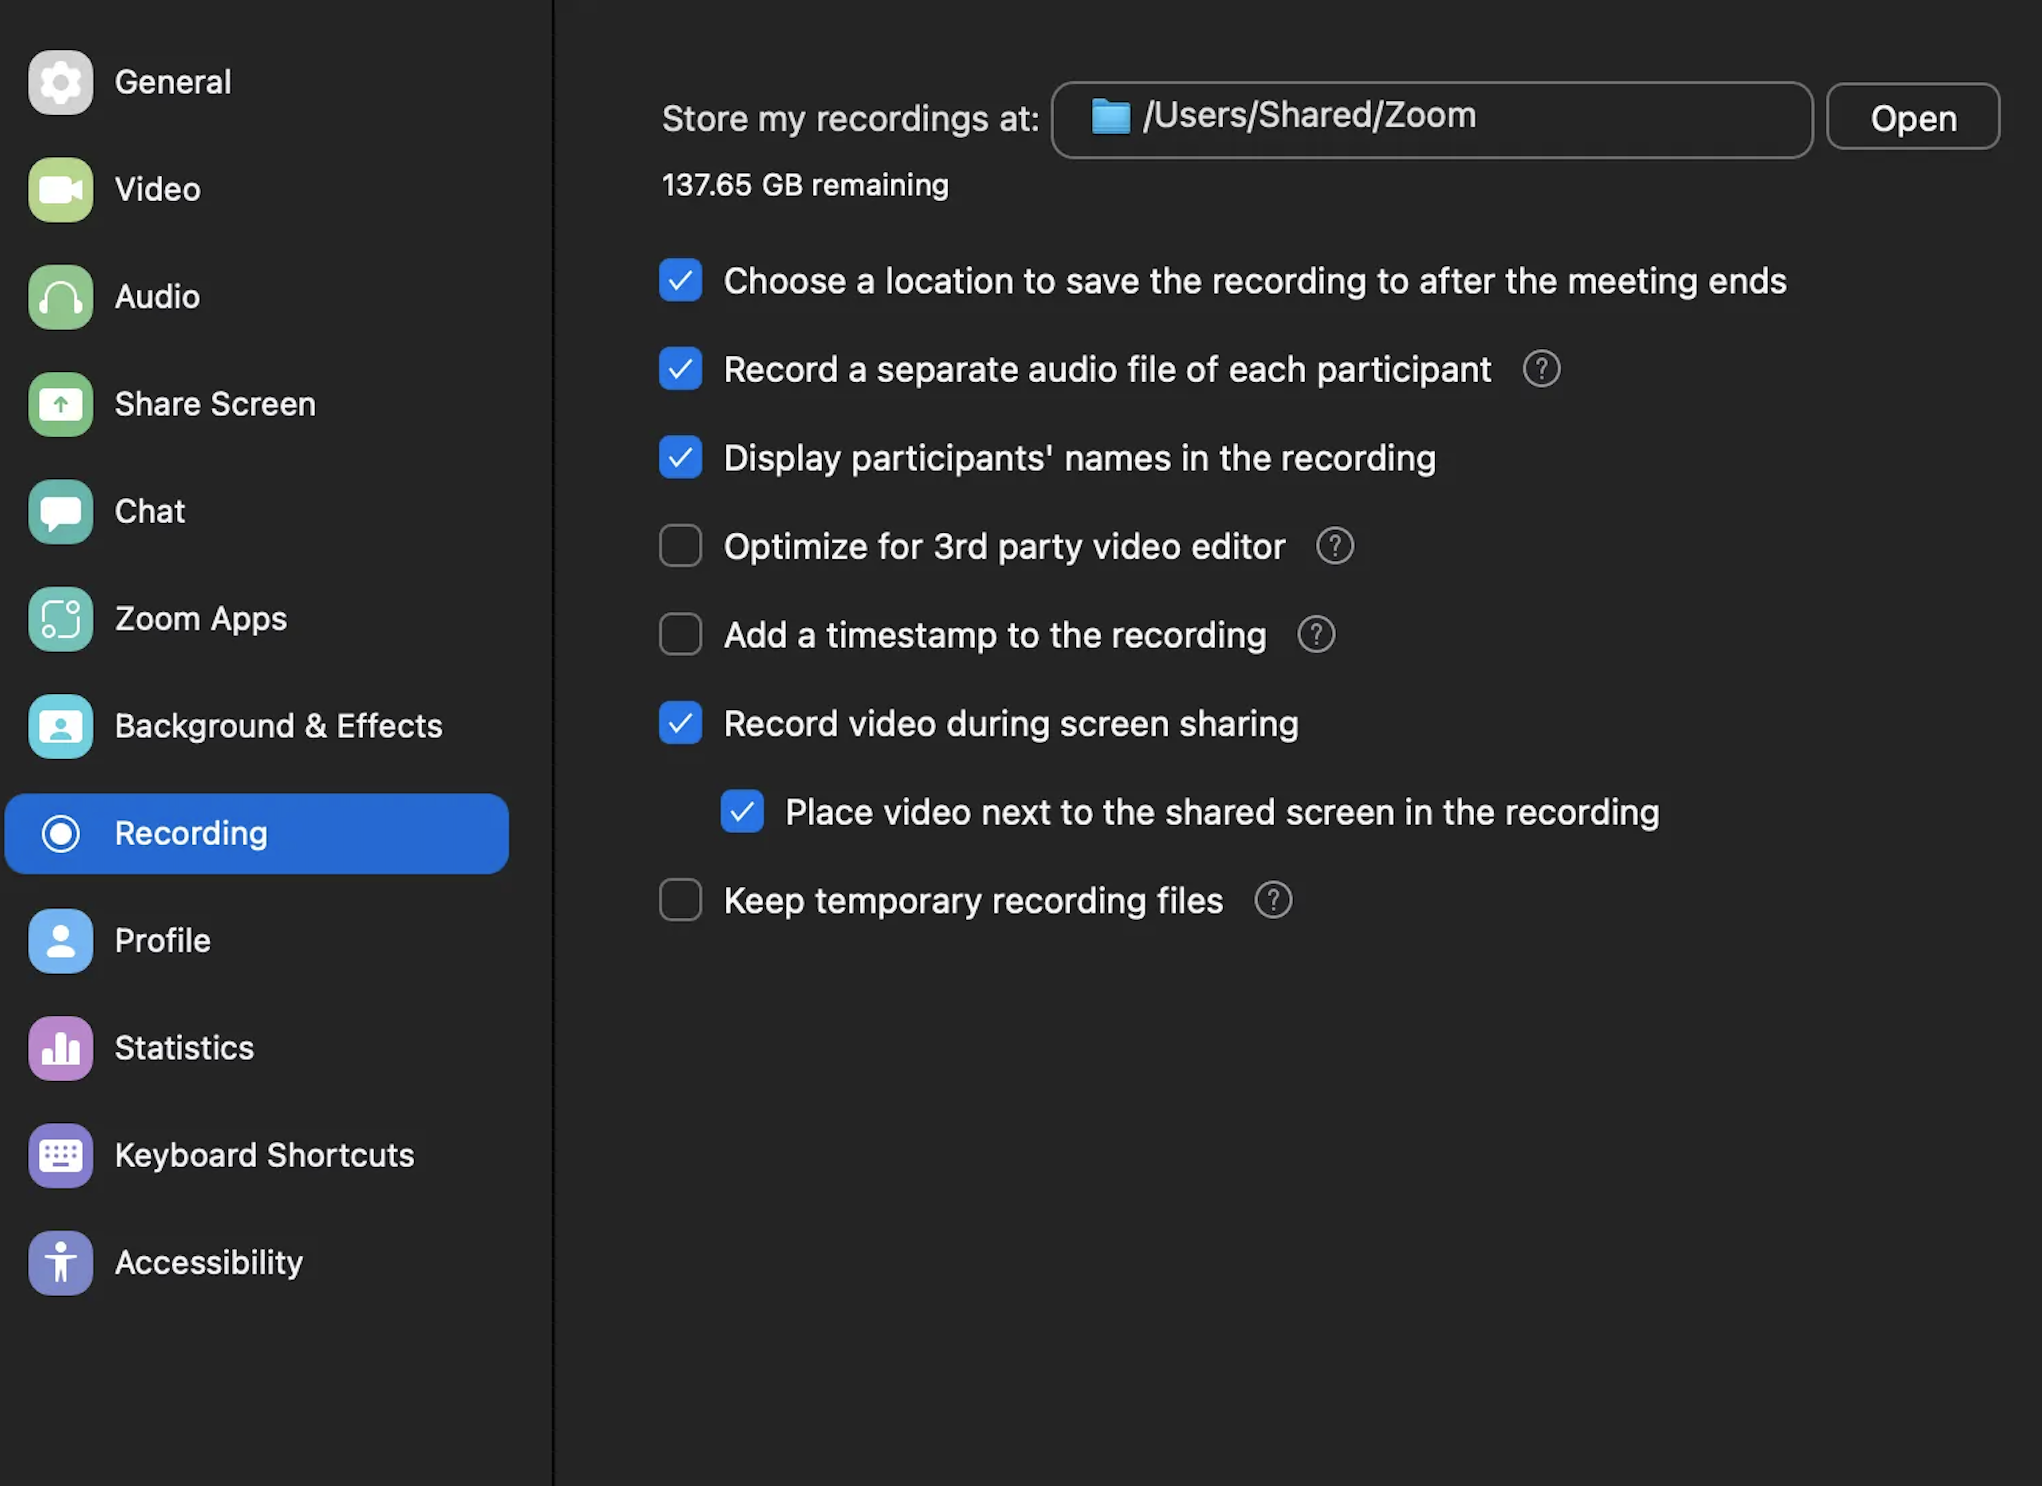Show help for separate audio file option
The width and height of the screenshot is (2042, 1486).
[1541, 369]
